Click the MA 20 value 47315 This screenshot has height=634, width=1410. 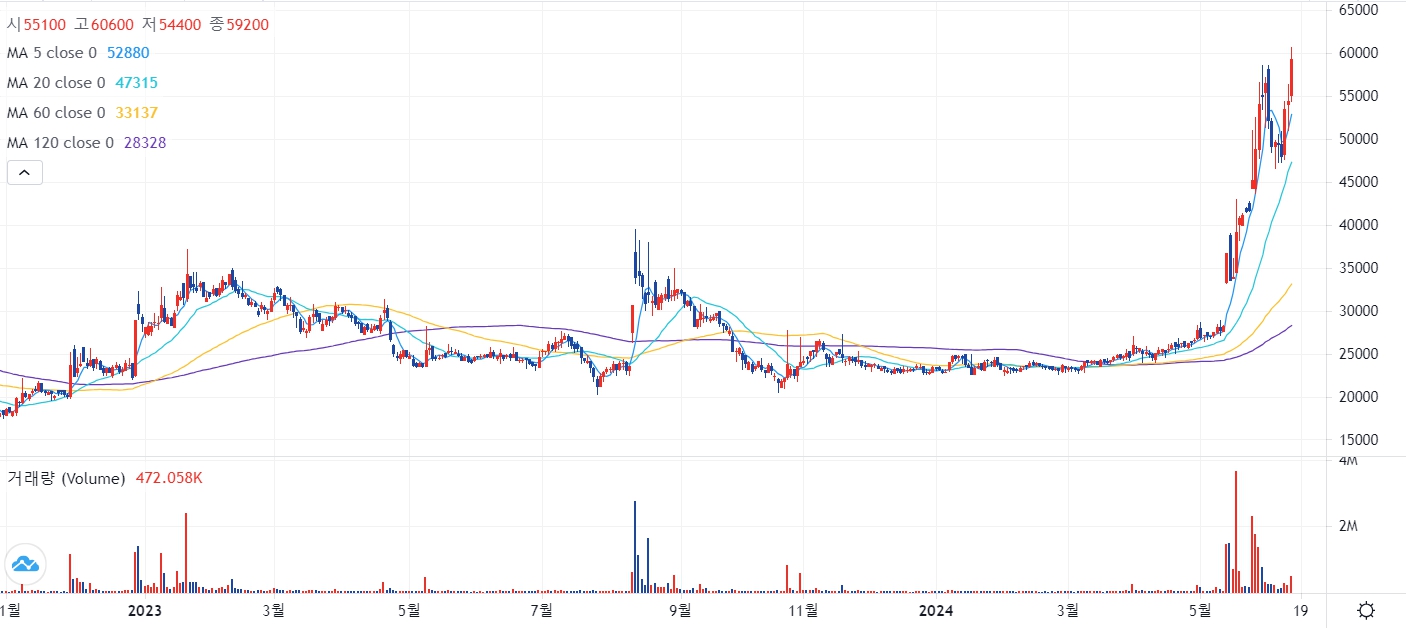136,83
